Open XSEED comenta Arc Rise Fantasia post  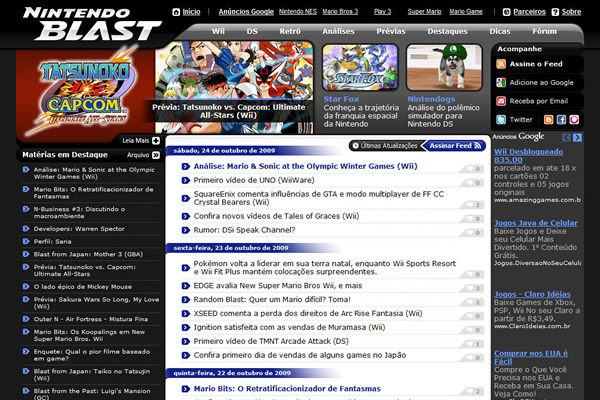[x=308, y=313]
